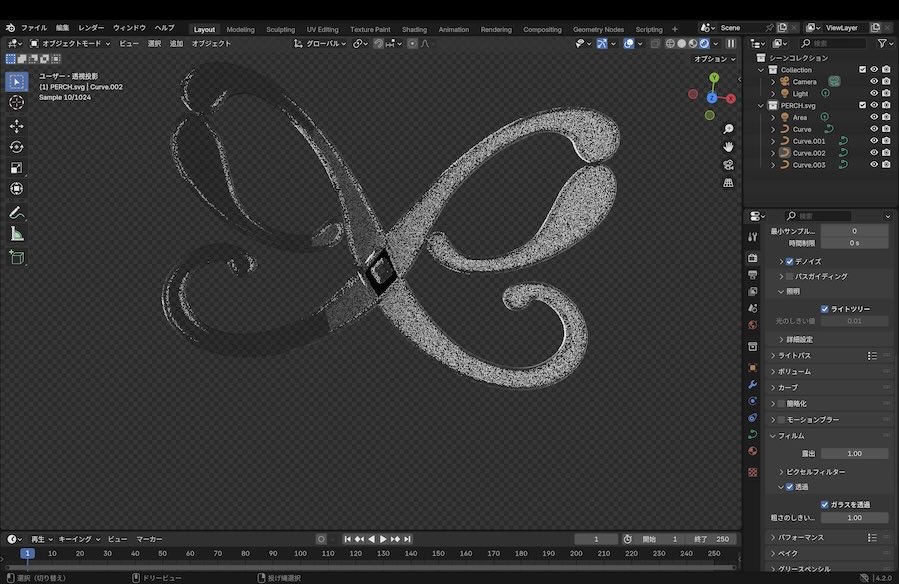Click the viewport zoom magnifier icon
The width and height of the screenshot is (899, 584).
(728, 129)
